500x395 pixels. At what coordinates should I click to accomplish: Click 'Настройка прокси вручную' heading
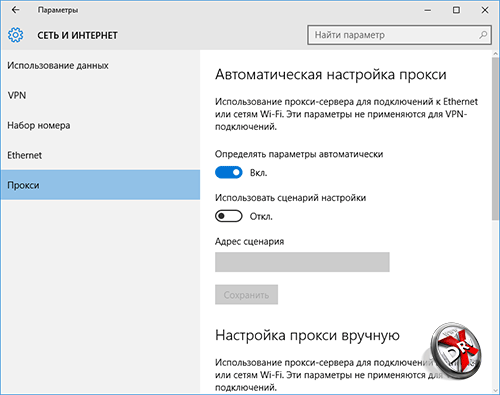pos(307,335)
